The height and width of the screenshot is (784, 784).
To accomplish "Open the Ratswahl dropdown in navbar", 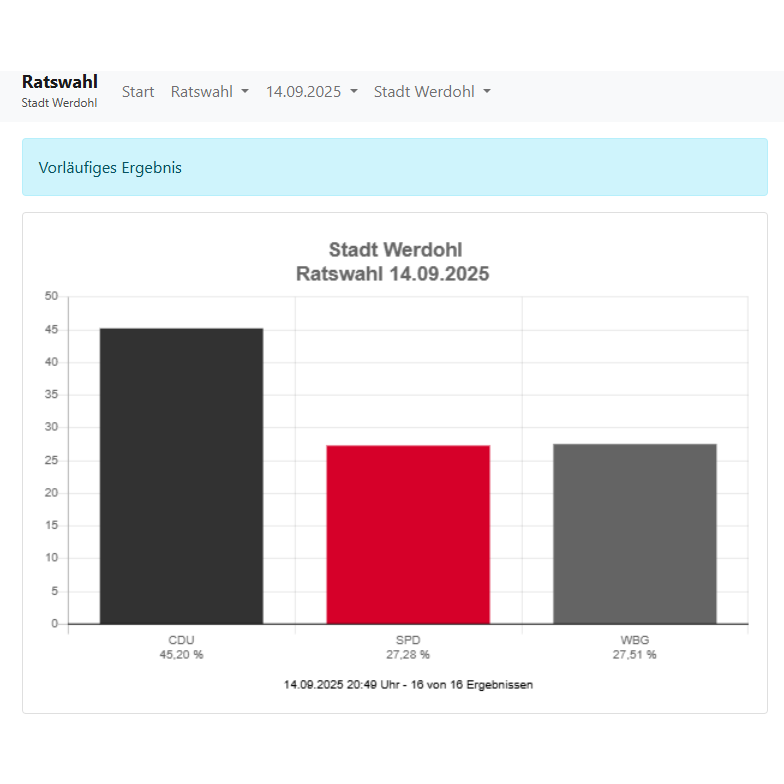I will (209, 92).
